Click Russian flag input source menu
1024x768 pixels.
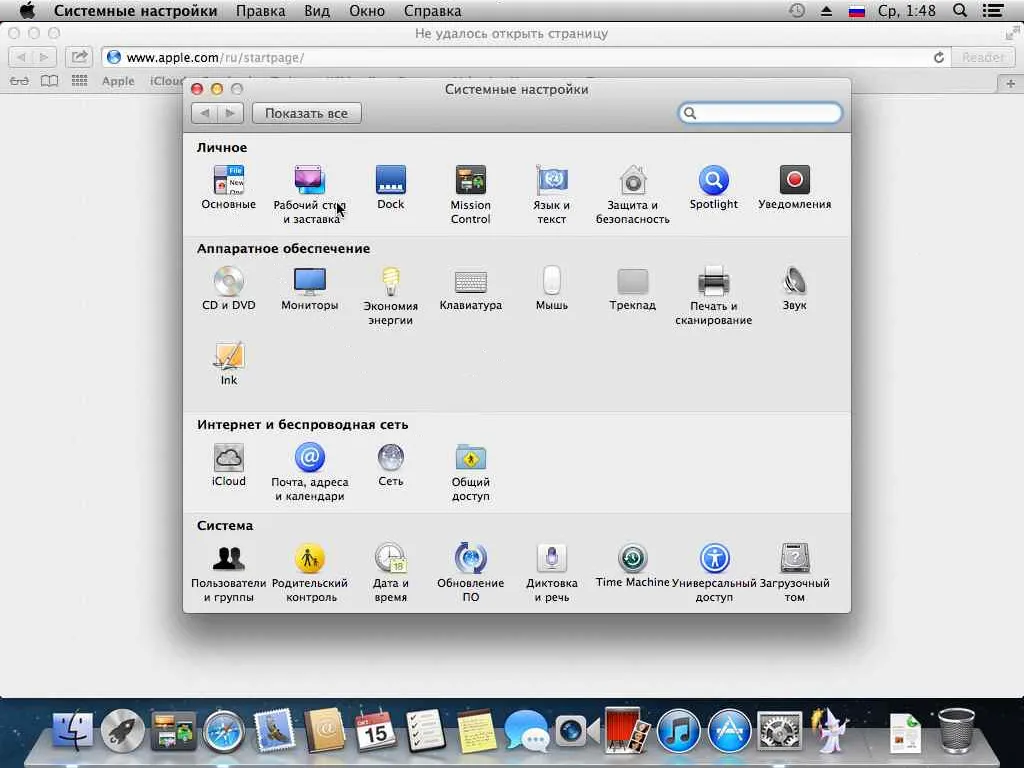click(x=857, y=11)
